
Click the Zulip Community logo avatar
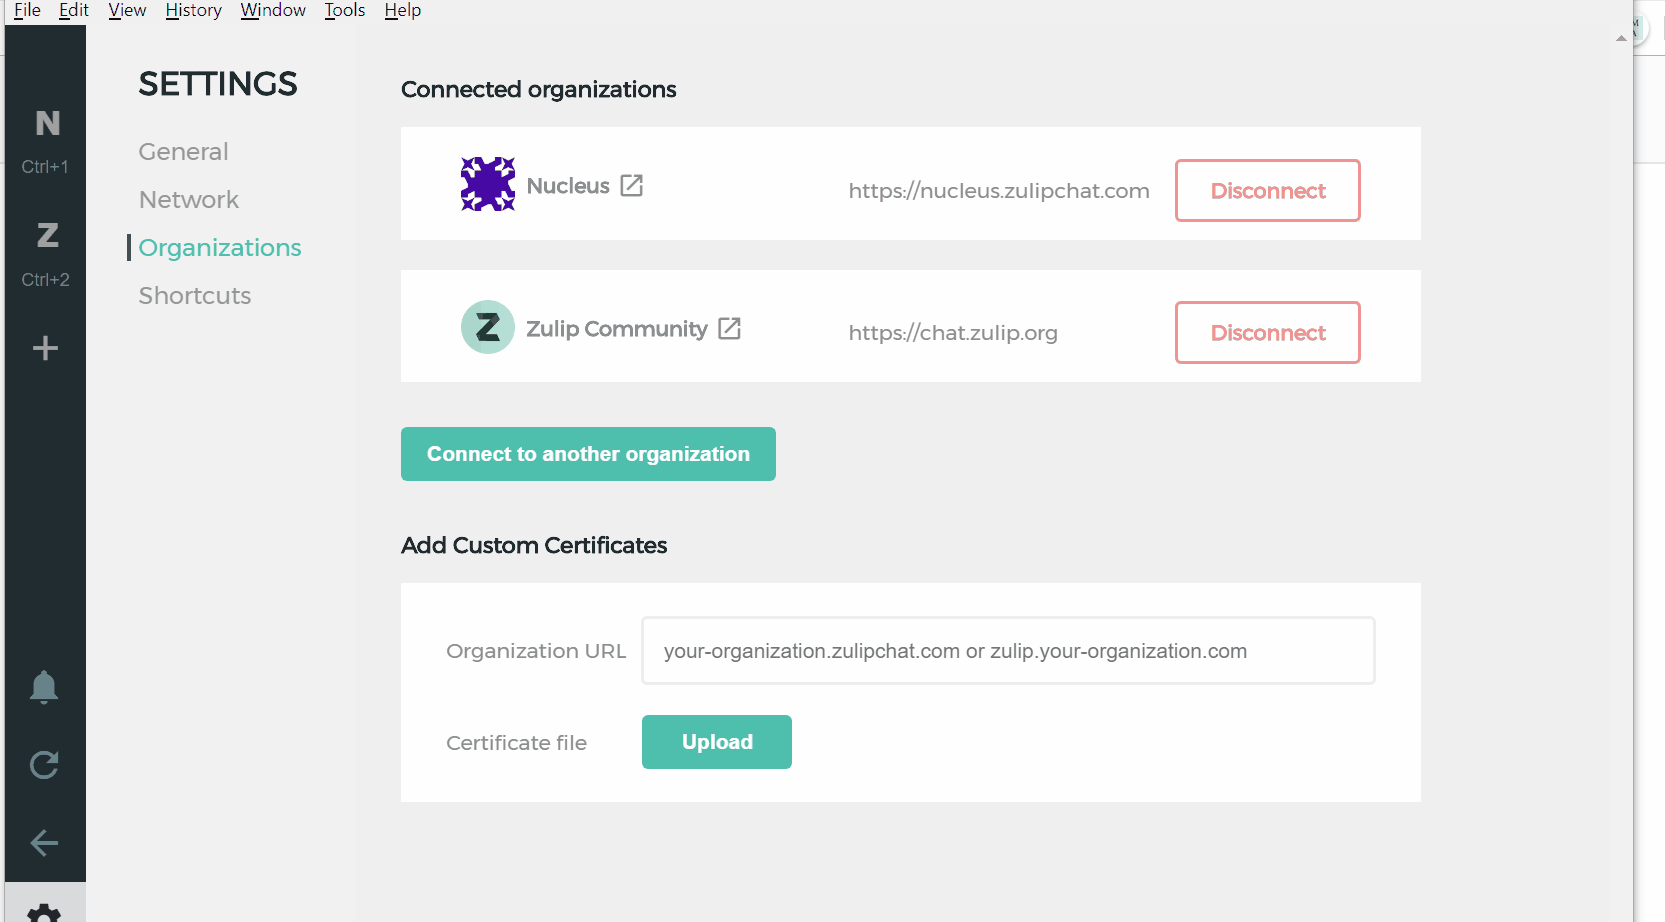(488, 327)
